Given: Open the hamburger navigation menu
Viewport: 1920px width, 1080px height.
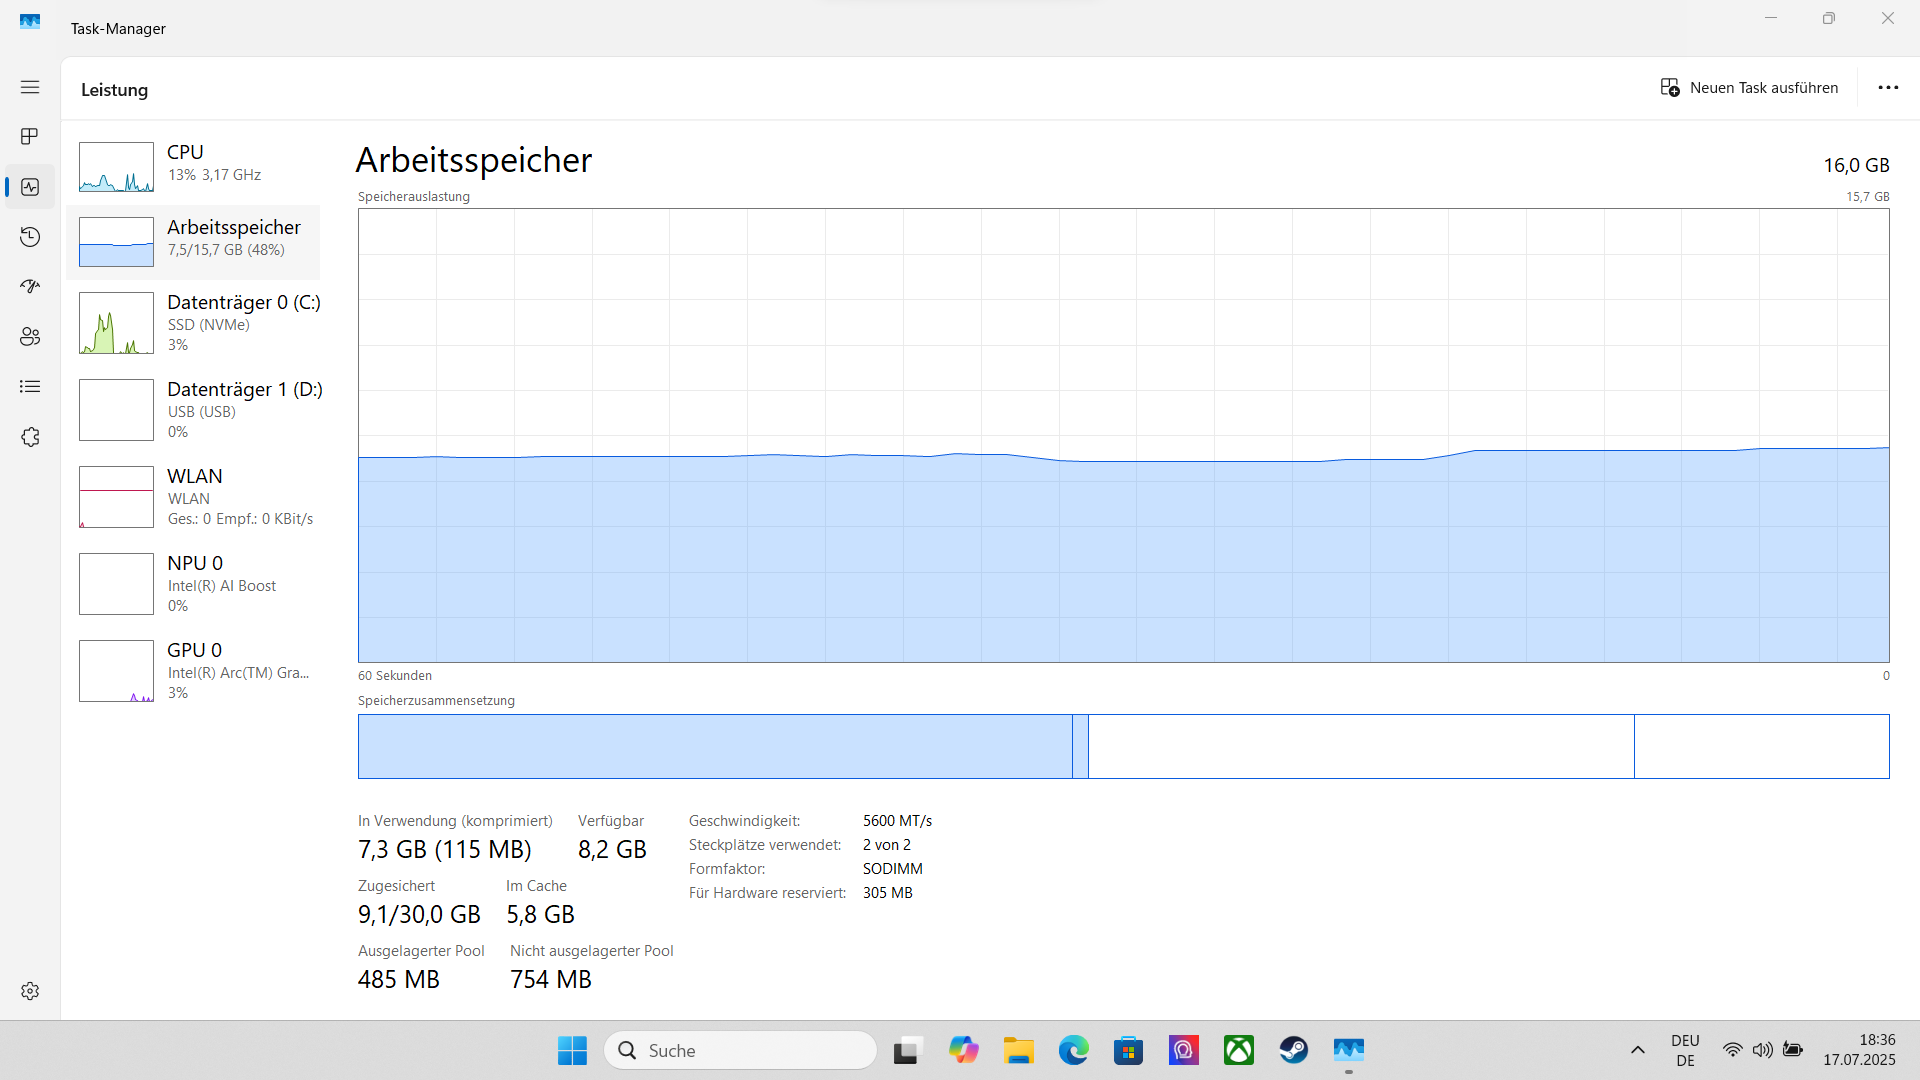Looking at the screenshot, I should (30, 87).
